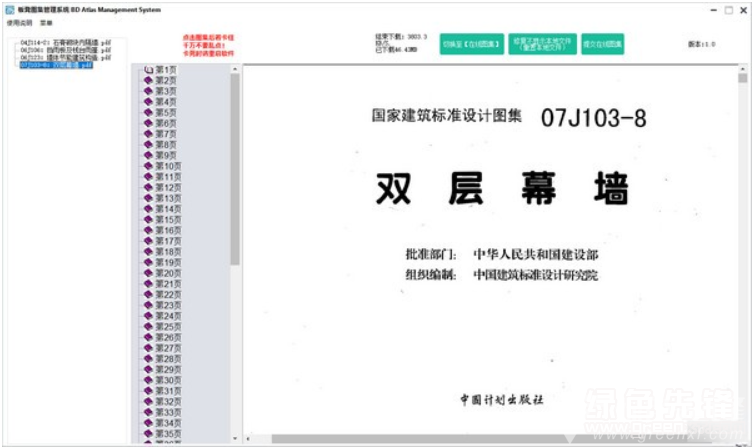Click the book icon beside 第20页
The height and width of the screenshot is (448, 754).
pos(149,273)
